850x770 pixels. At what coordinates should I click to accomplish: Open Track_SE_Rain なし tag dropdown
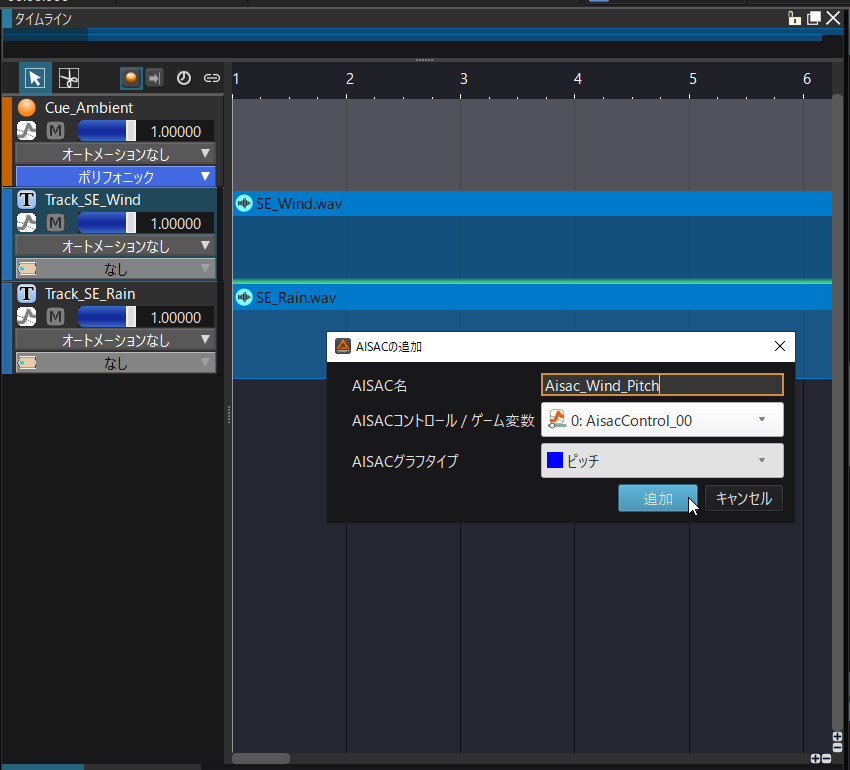point(115,363)
